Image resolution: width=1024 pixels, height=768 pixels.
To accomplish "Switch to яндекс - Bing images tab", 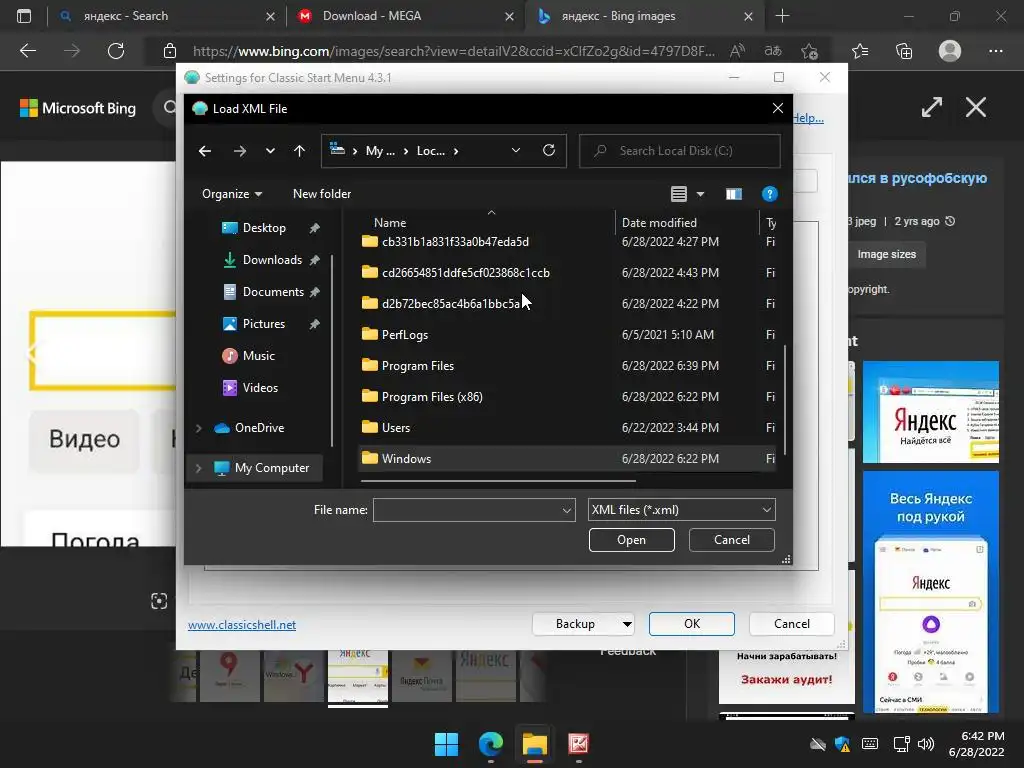I will [644, 16].
